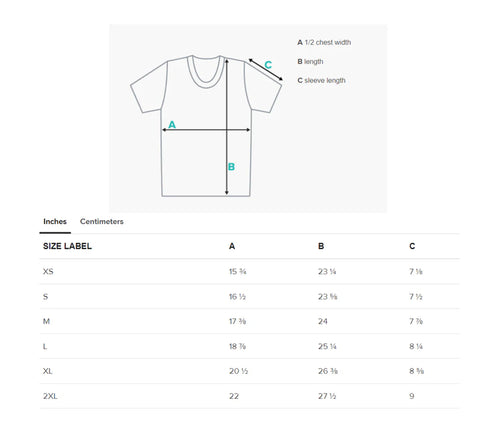
Task: Click the t-shirt left sleeve outline
Action: [149, 87]
